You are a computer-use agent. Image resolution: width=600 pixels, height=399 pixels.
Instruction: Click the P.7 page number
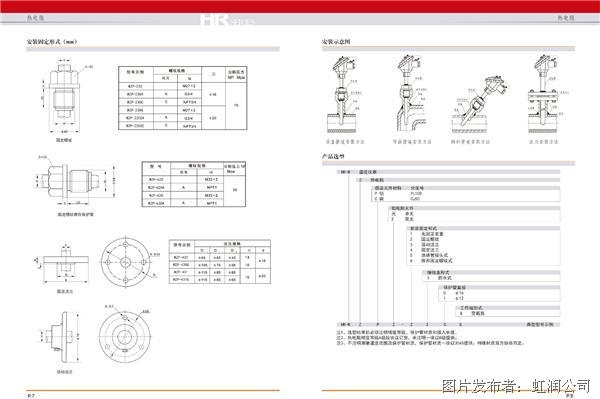point(31,396)
